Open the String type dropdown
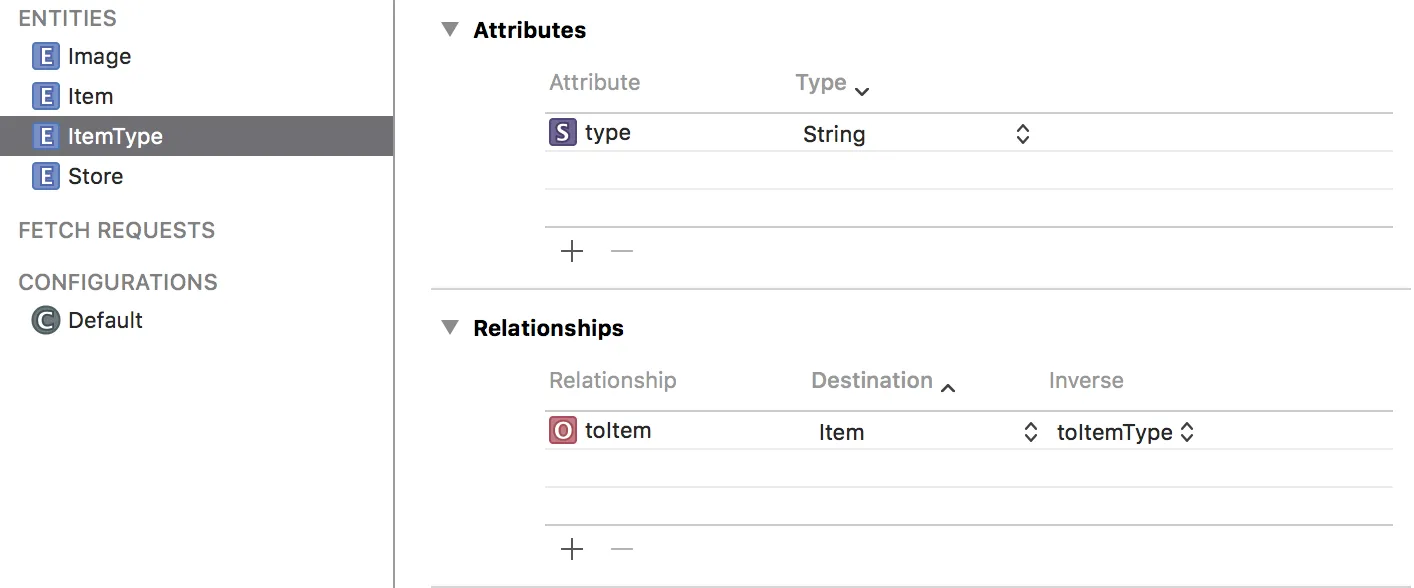1414x588 pixels. pyautogui.click(x=1022, y=134)
